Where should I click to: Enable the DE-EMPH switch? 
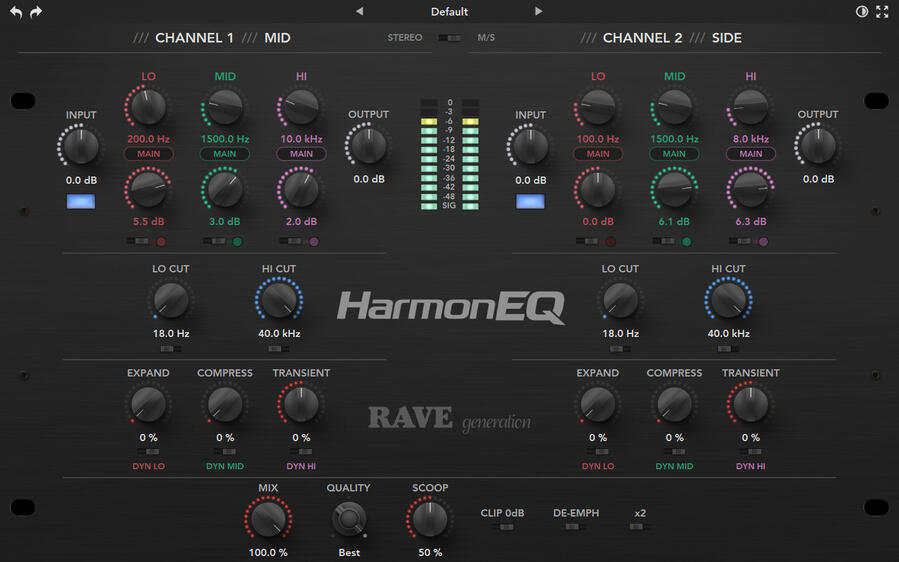(x=576, y=527)
